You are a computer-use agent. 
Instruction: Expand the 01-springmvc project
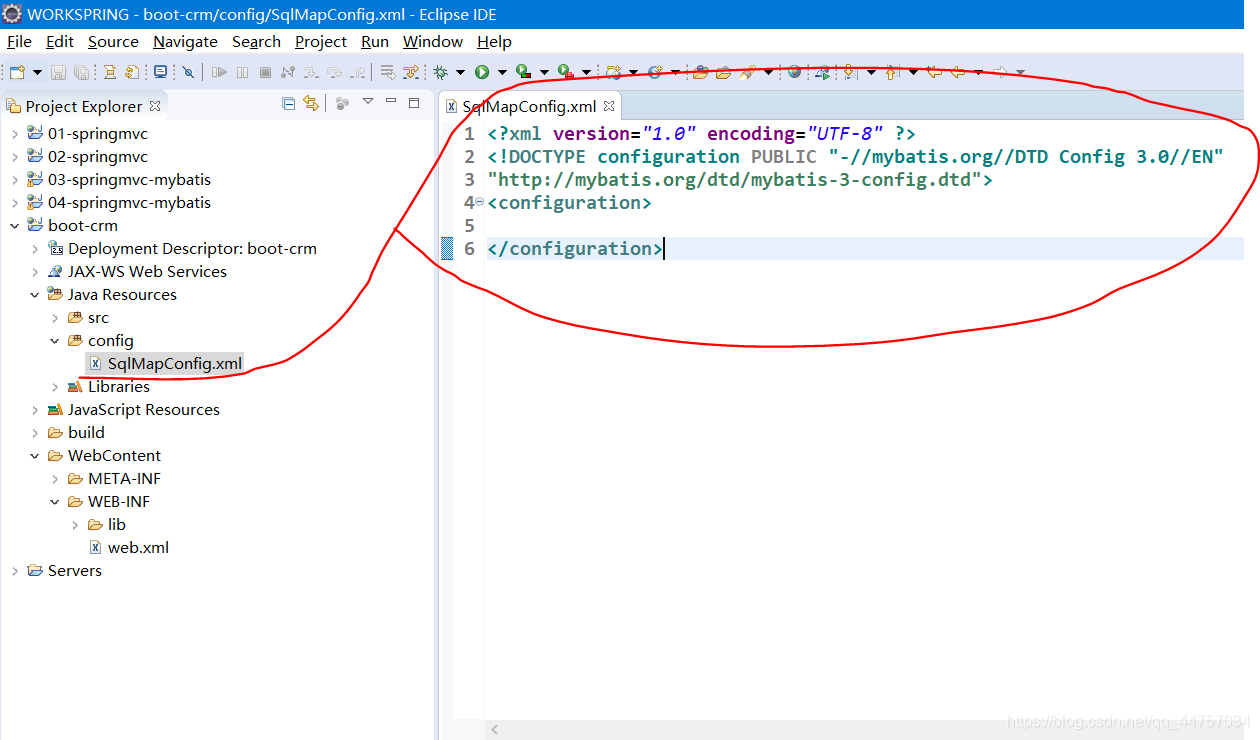14,133
